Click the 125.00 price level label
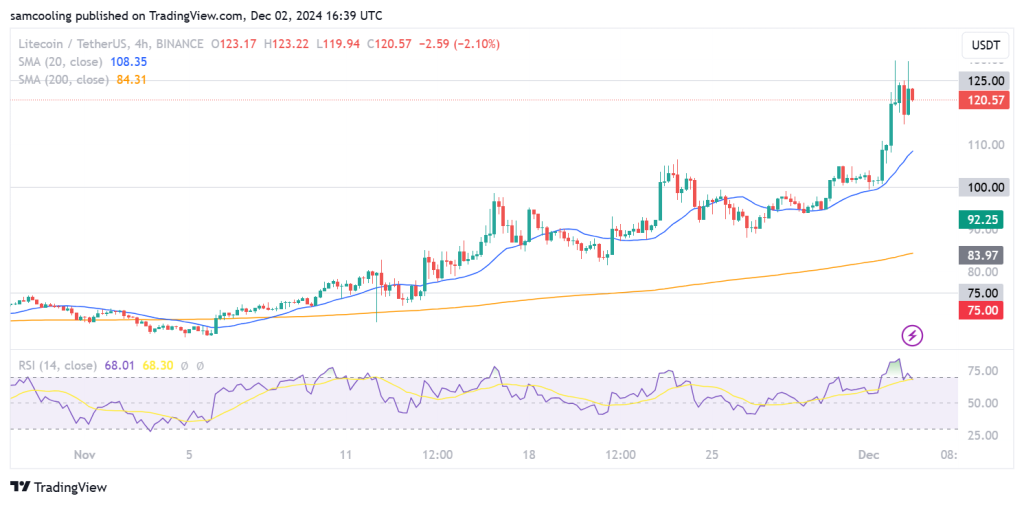Viewport: 1024px width, 505px height. click(x=984, y=81)
